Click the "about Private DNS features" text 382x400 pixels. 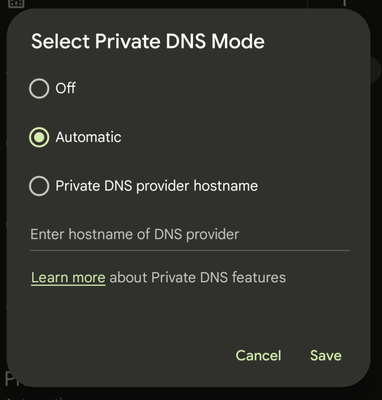pyautogui.click(x=198, y=278)
